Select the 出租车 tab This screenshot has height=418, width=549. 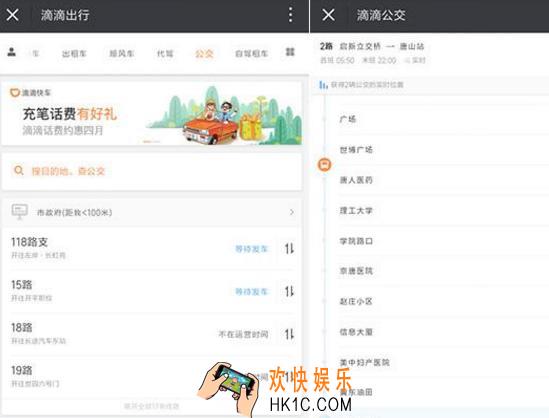click(x=74, y=54)
